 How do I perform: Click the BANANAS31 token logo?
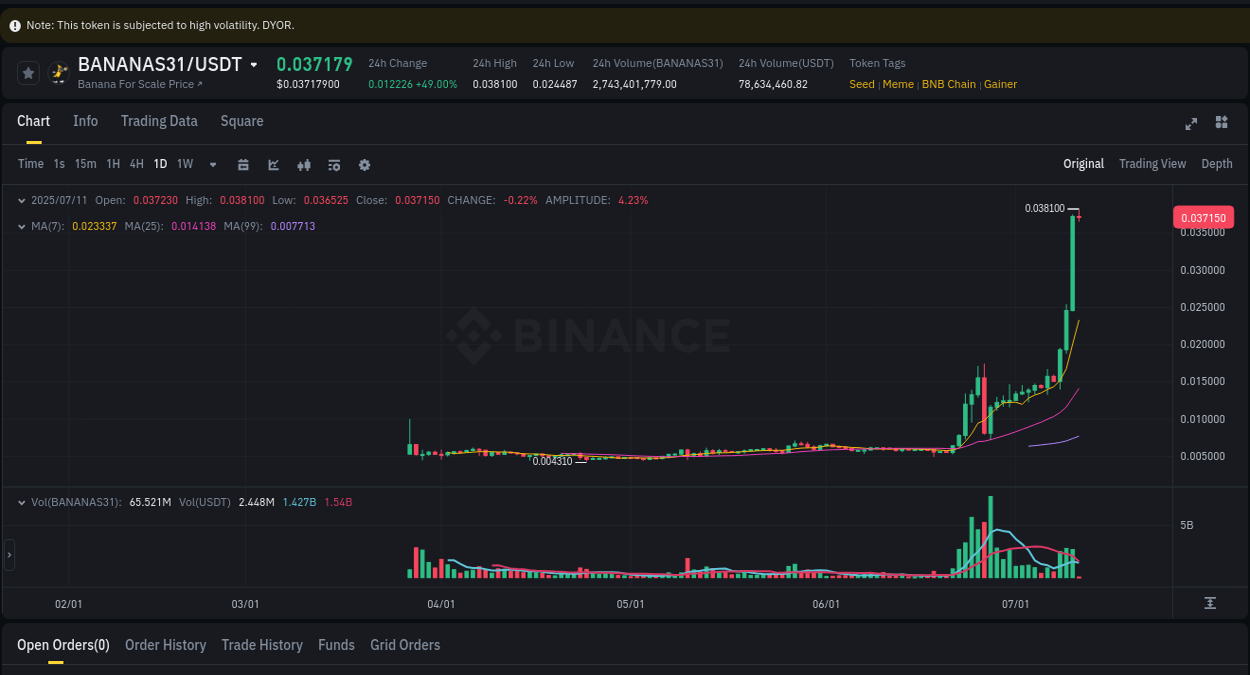[59, 72]
